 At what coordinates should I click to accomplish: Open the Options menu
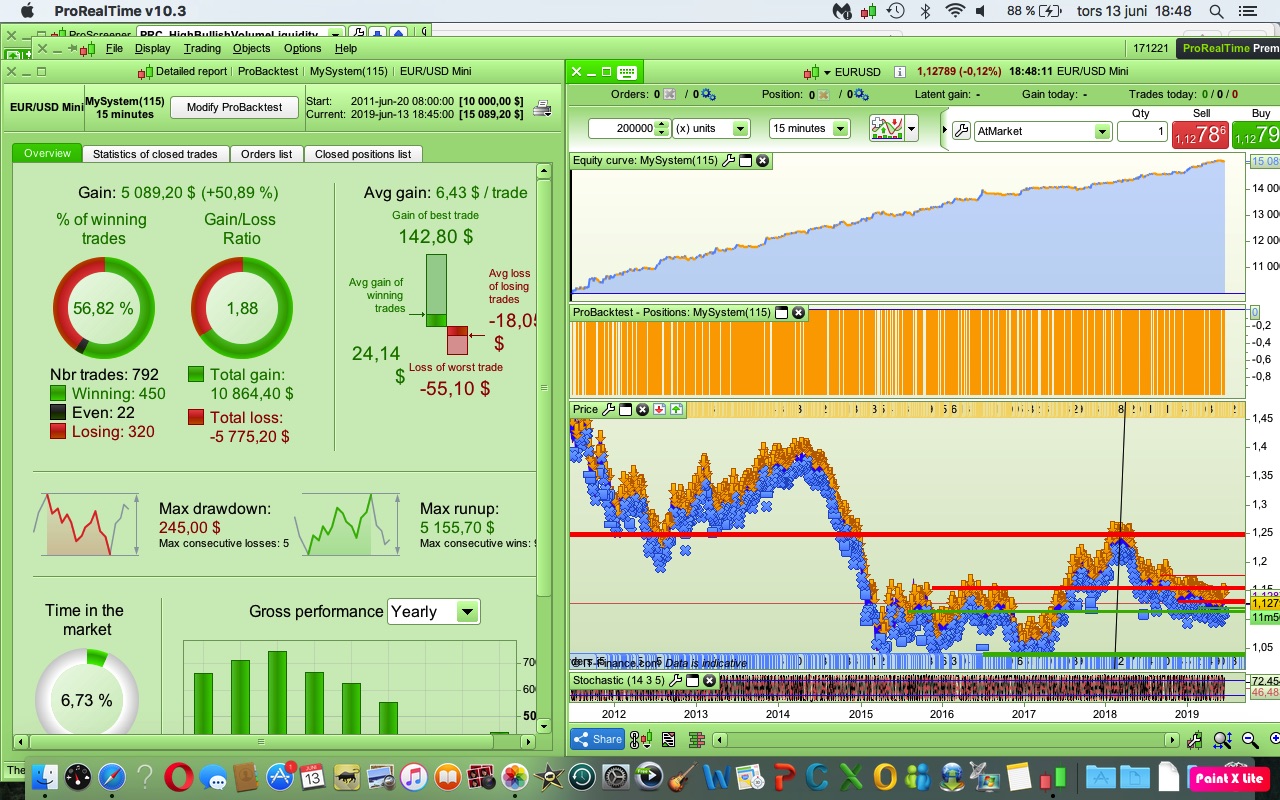tap(302, 48)
